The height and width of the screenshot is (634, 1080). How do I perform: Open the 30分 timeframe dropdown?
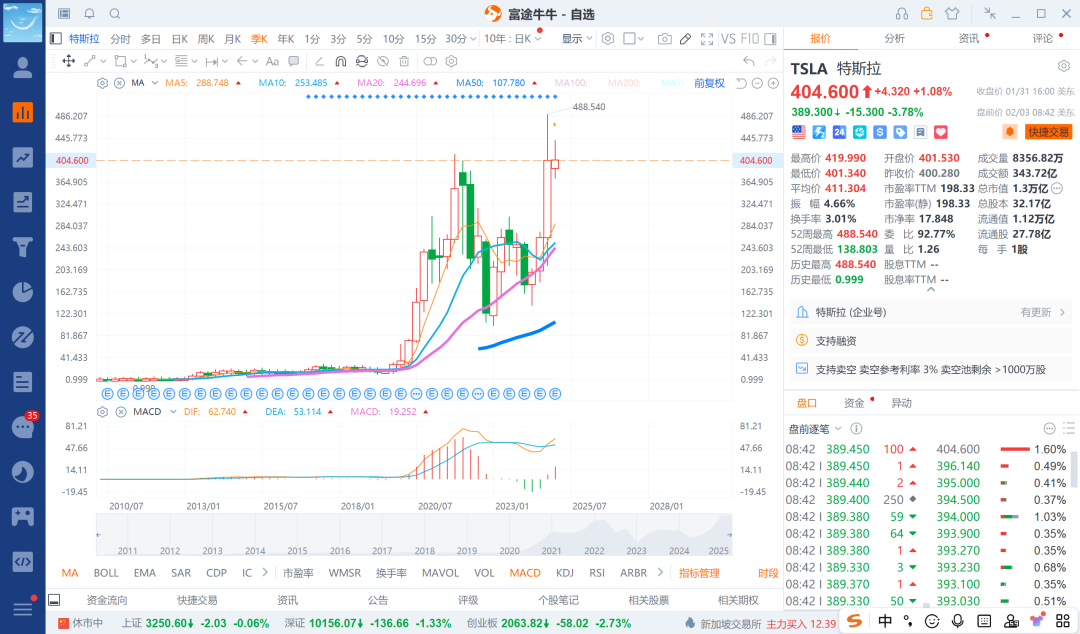coord(461,39)
